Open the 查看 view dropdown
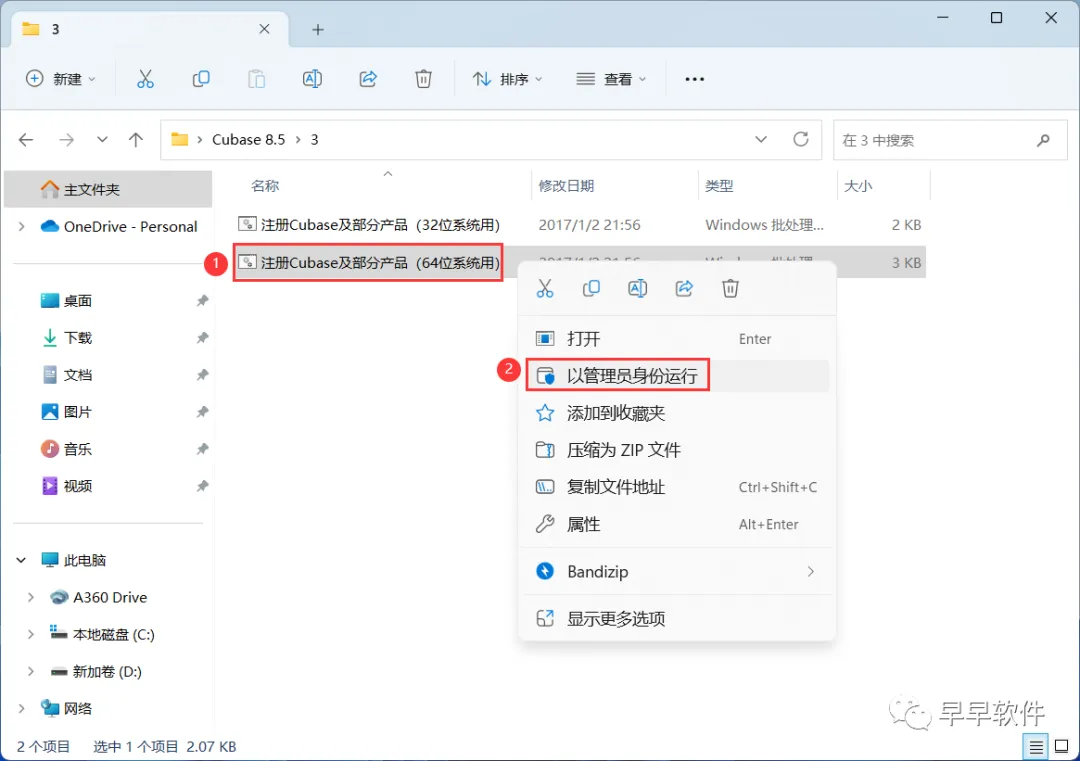Image resolution: width=1080 pixels, height=761 pixels. (x=611, y=79)
